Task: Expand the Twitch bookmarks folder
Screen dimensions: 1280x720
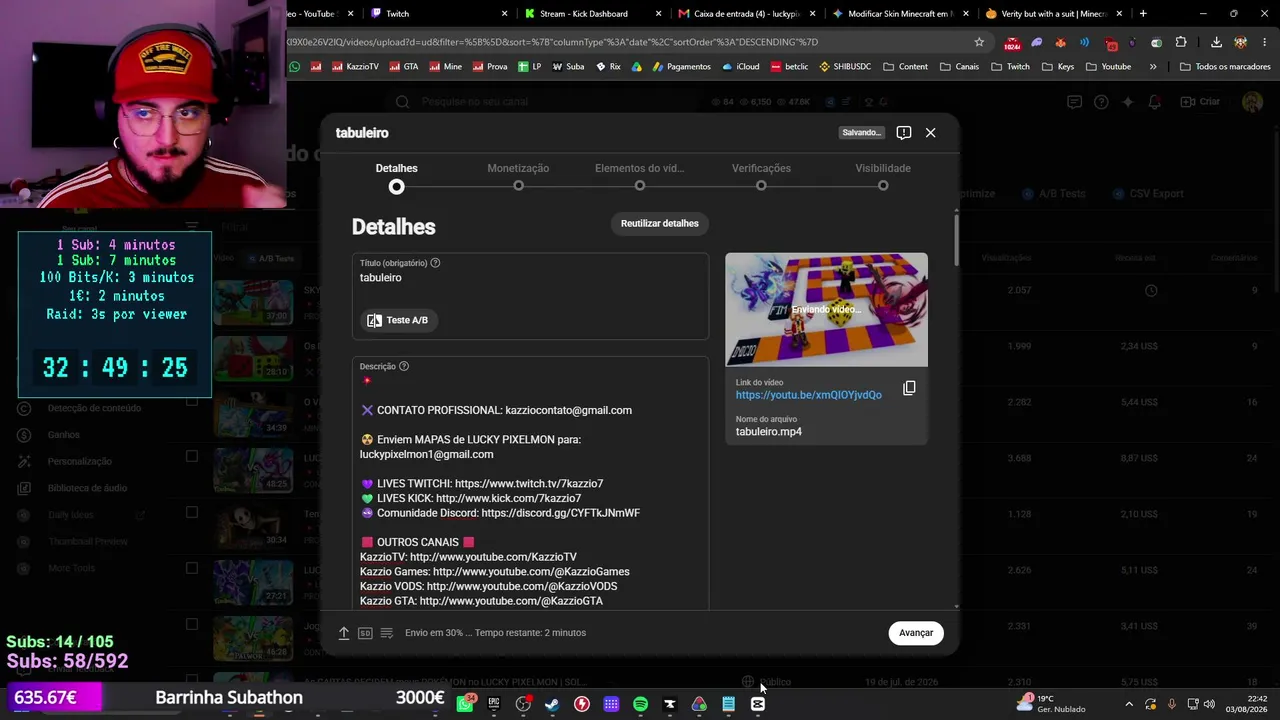Action: pos(1010,67)
